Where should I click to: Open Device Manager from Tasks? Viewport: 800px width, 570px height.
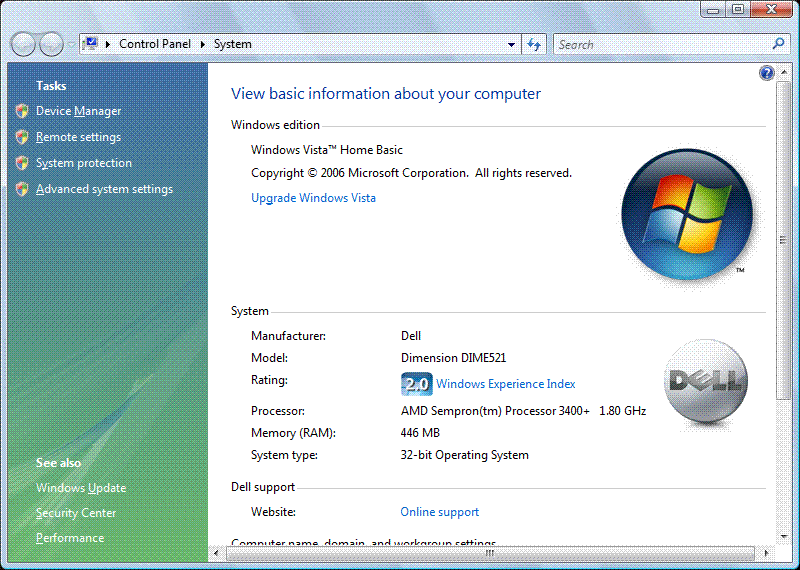pyautogui.click(x=79, y=111)
